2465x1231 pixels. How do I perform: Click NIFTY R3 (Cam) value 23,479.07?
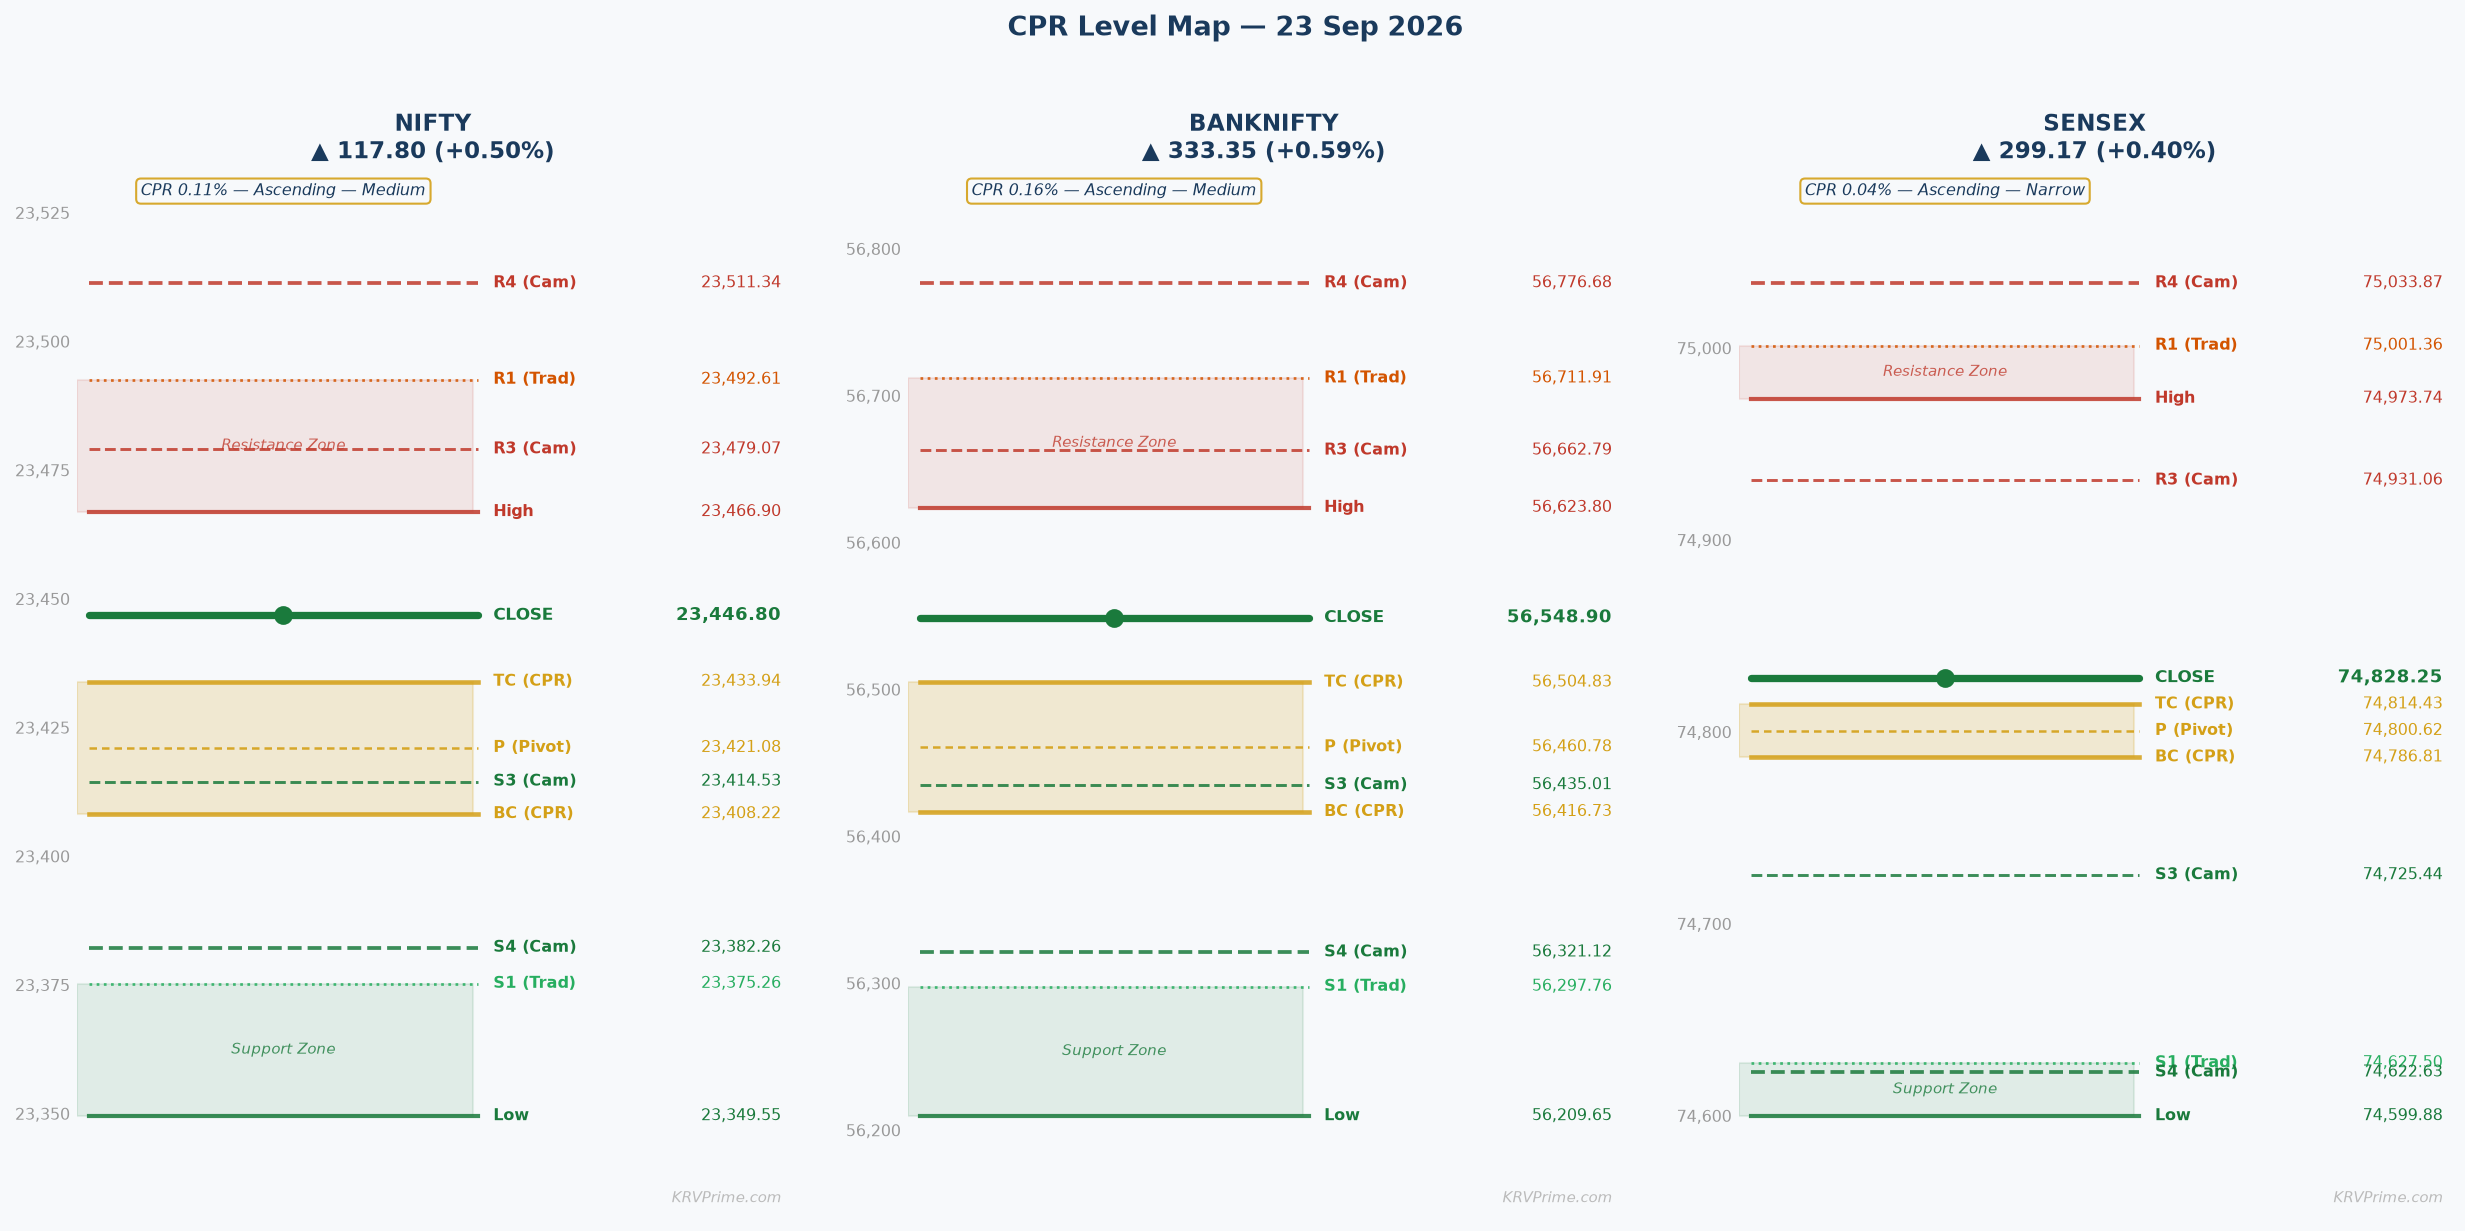(x=741, y=449)
